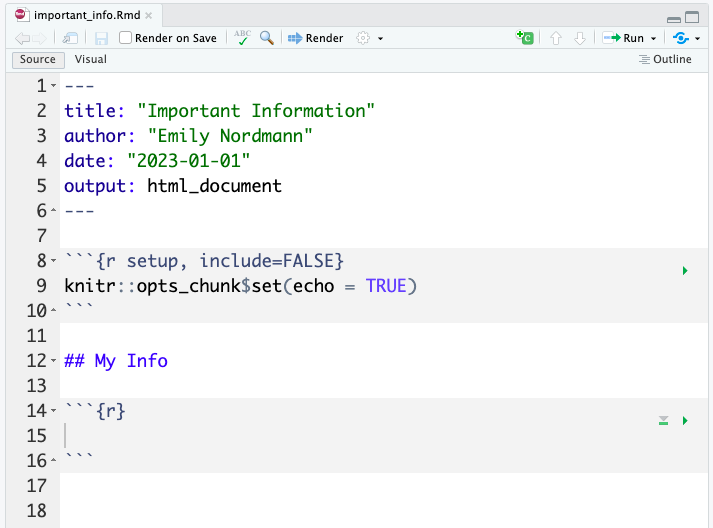Go to previous chunk up arrow
Screen dimensions: 713x528
pyautogui.click(x=556, y=38)
